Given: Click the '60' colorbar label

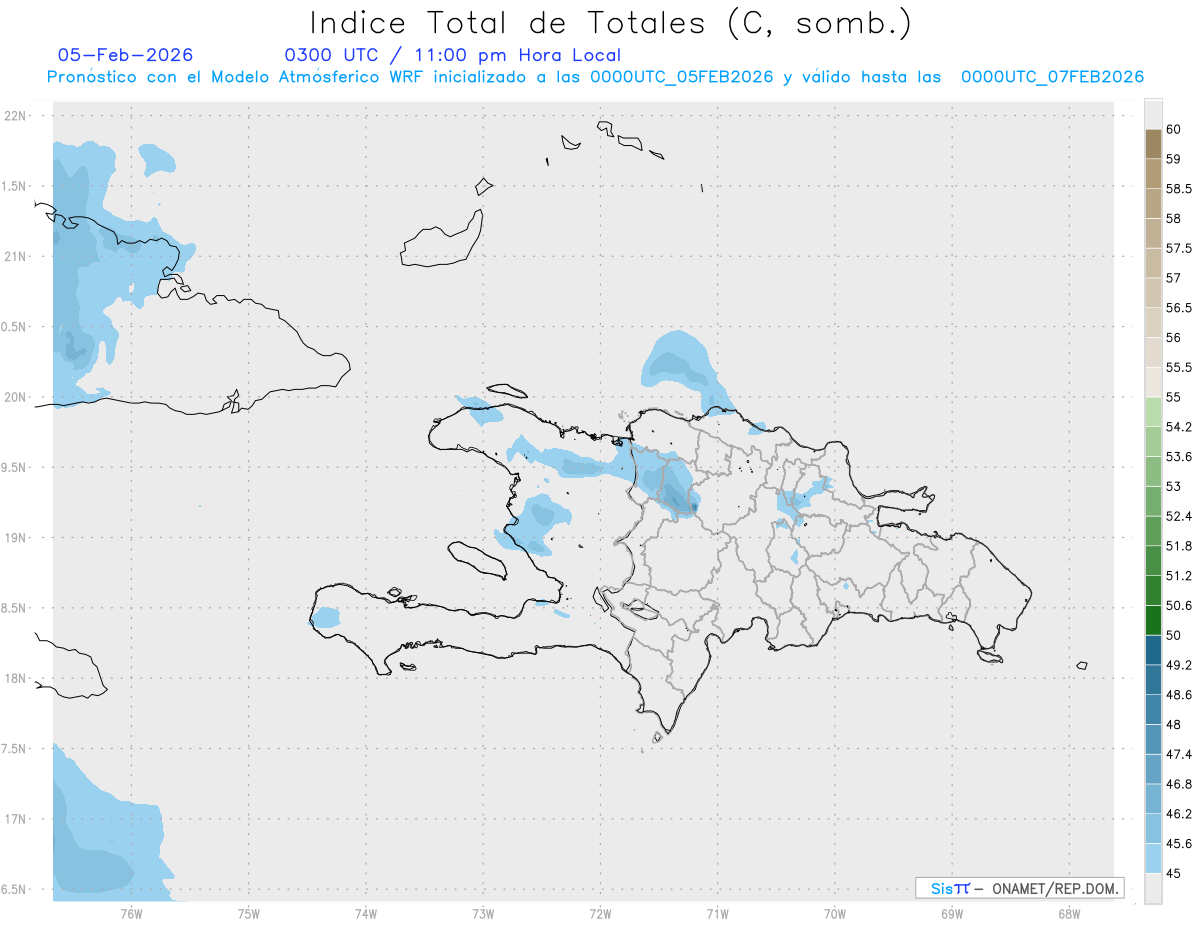Looking at the screenshot, I should [1174, 129].
